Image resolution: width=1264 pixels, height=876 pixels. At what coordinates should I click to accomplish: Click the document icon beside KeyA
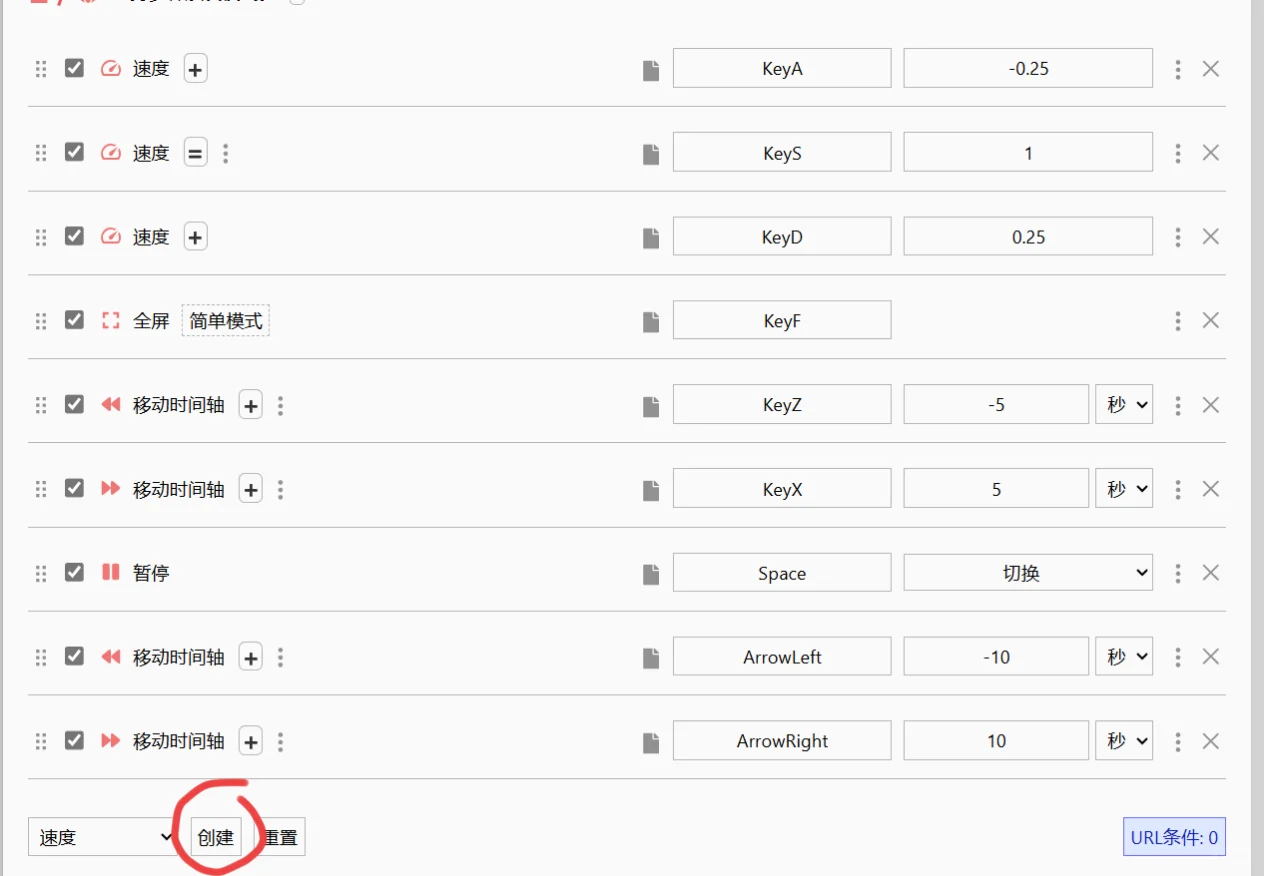click(651, 70)
